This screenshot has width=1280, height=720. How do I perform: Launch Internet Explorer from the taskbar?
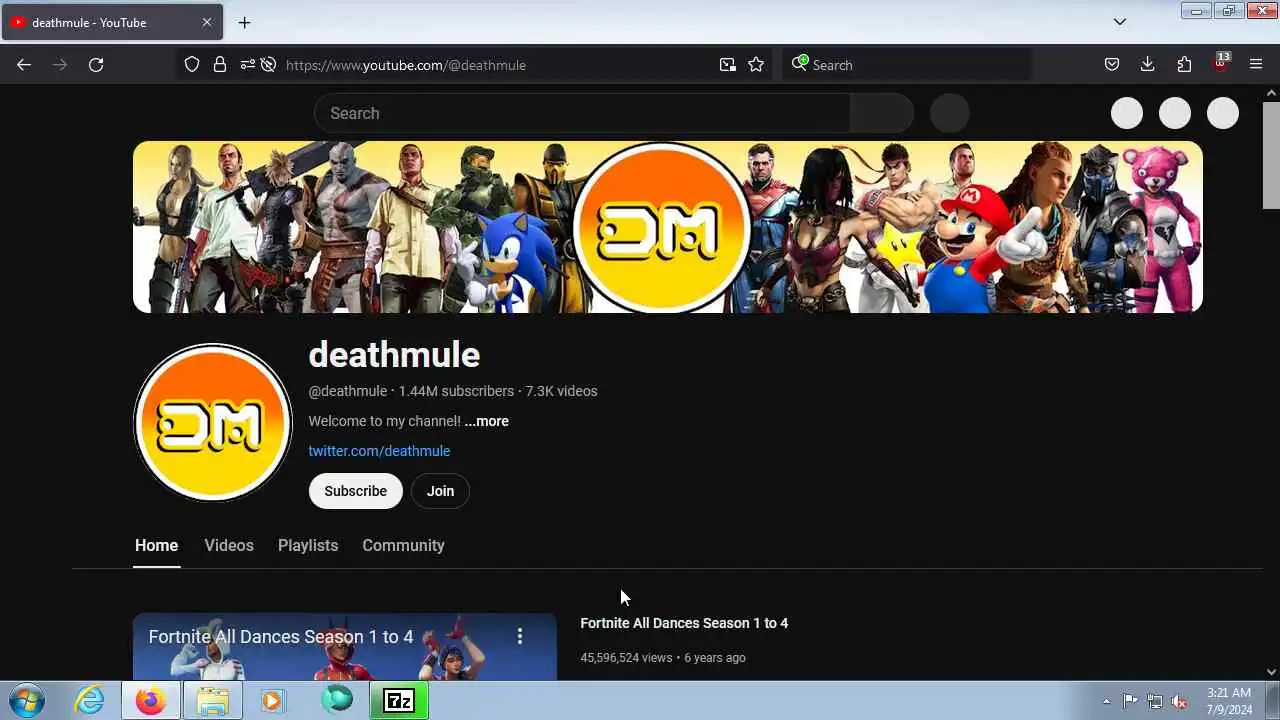coord(90,700)
